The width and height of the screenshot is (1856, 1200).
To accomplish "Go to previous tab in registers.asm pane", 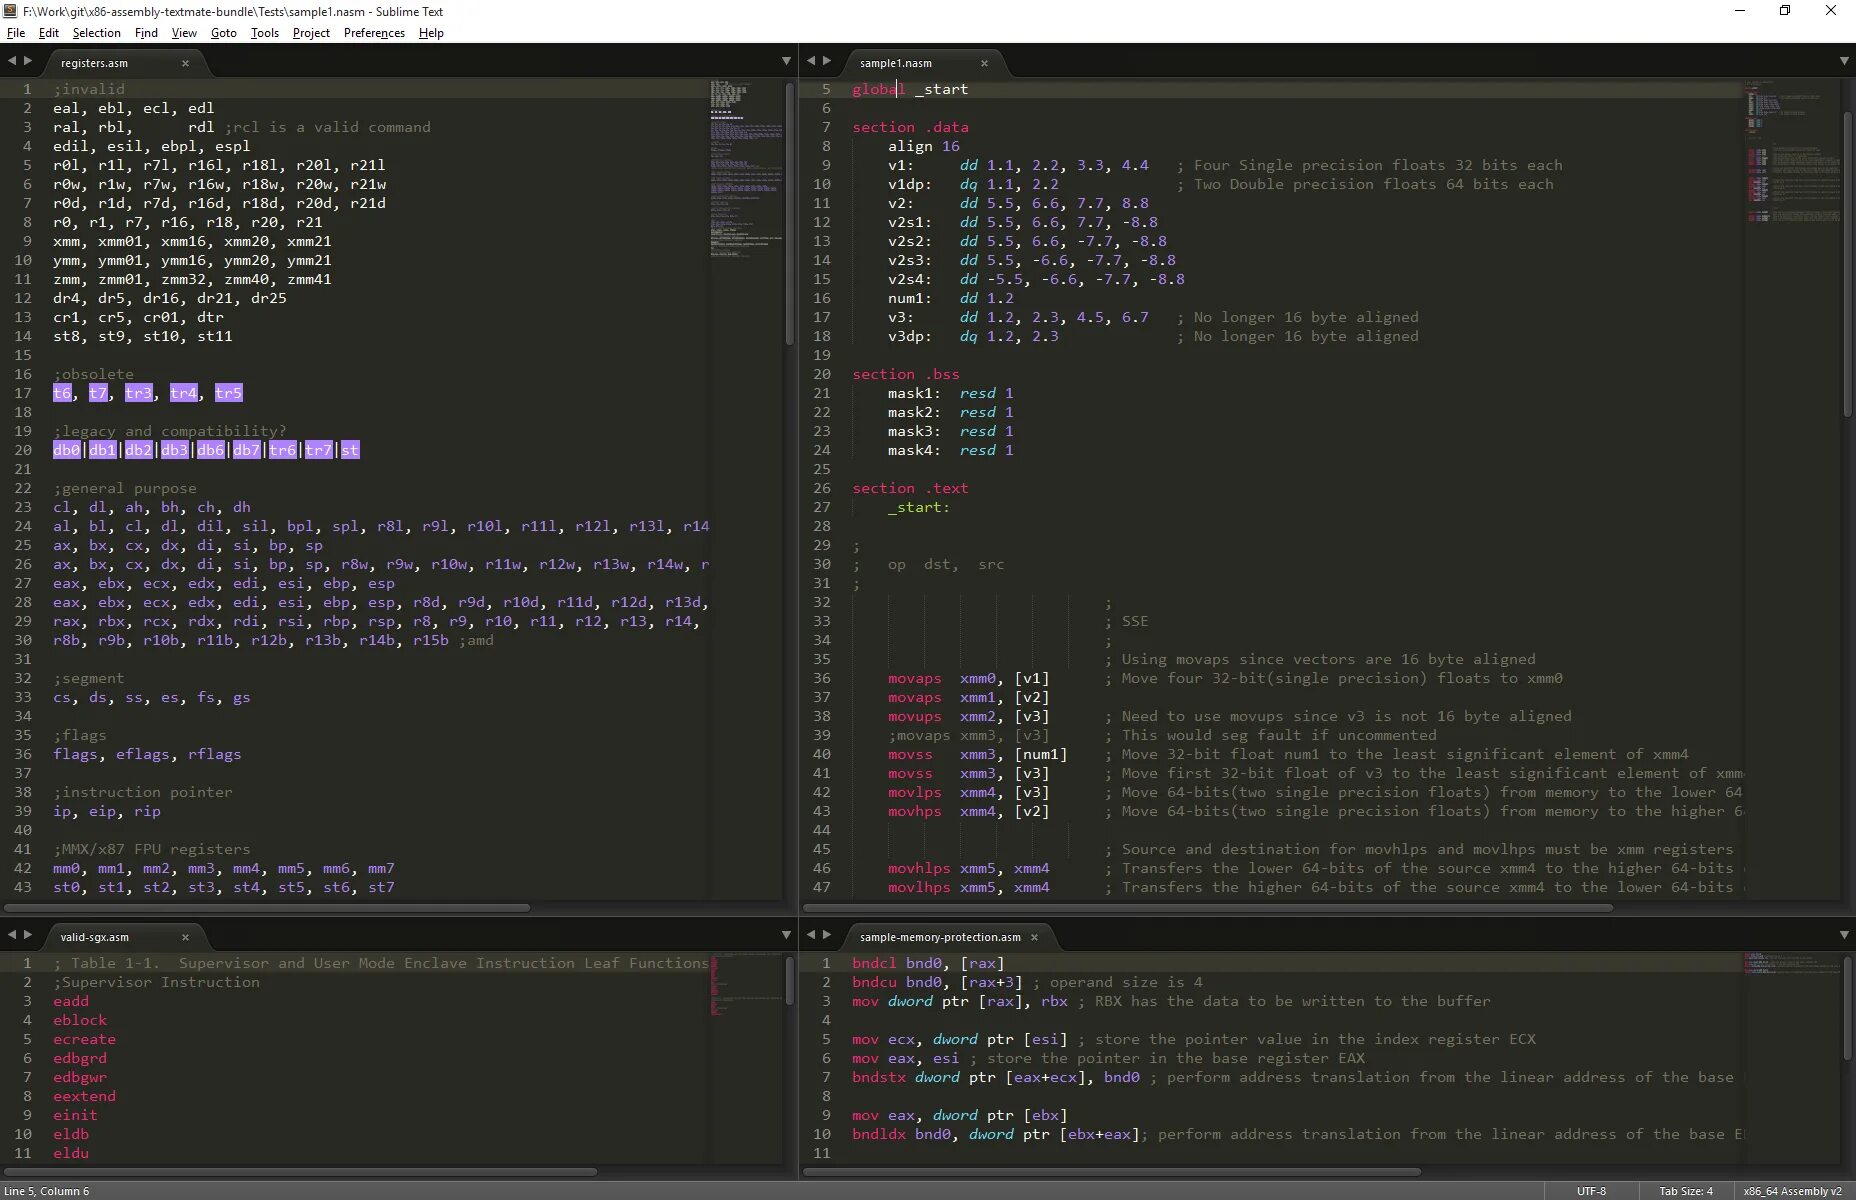I will pos(12,61).
